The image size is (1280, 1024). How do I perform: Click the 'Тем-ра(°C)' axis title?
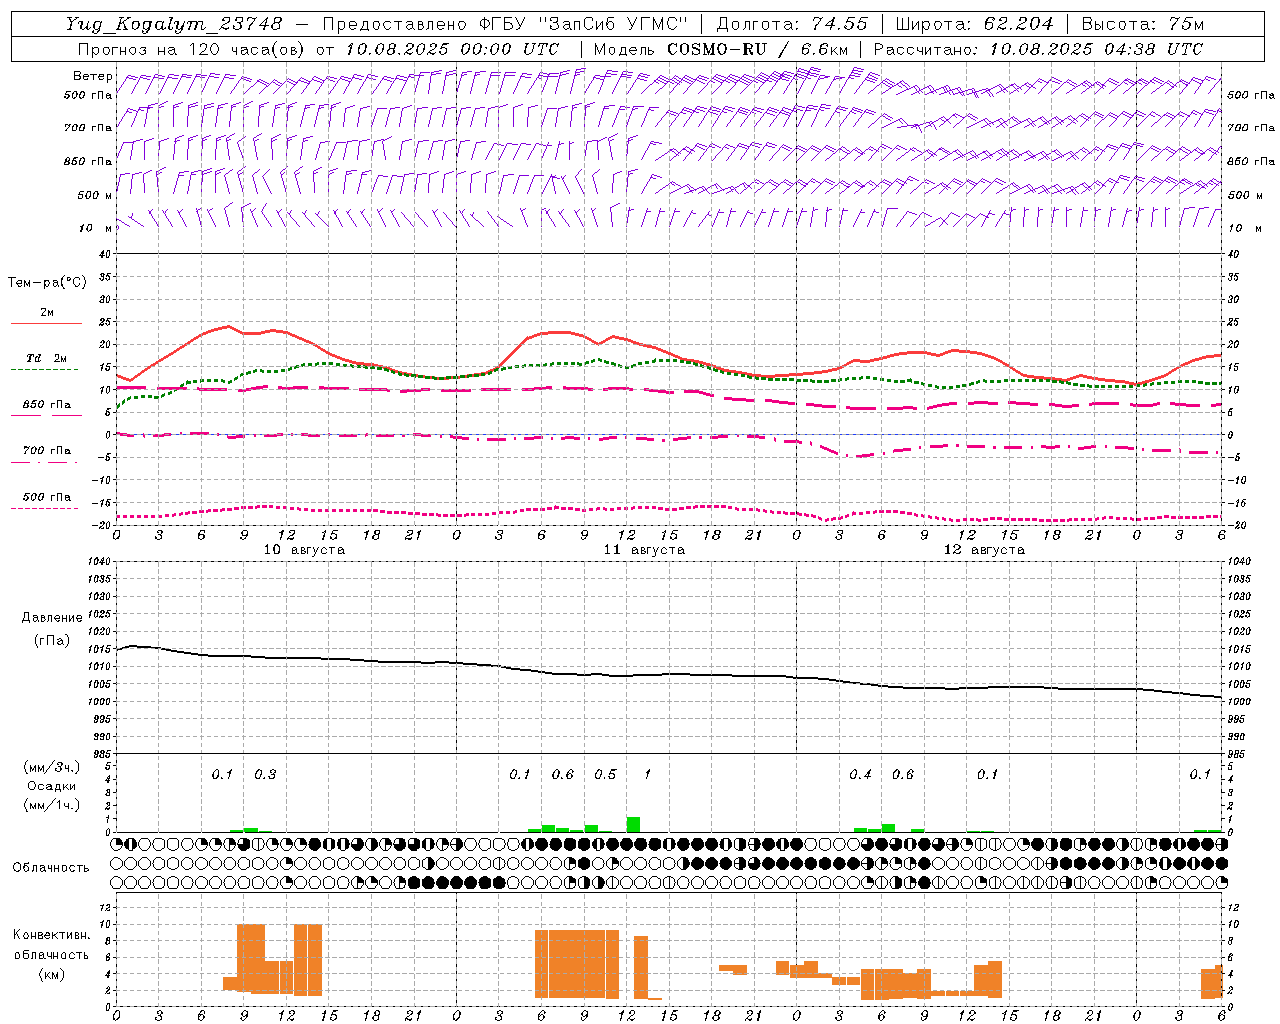click(47, 283)
